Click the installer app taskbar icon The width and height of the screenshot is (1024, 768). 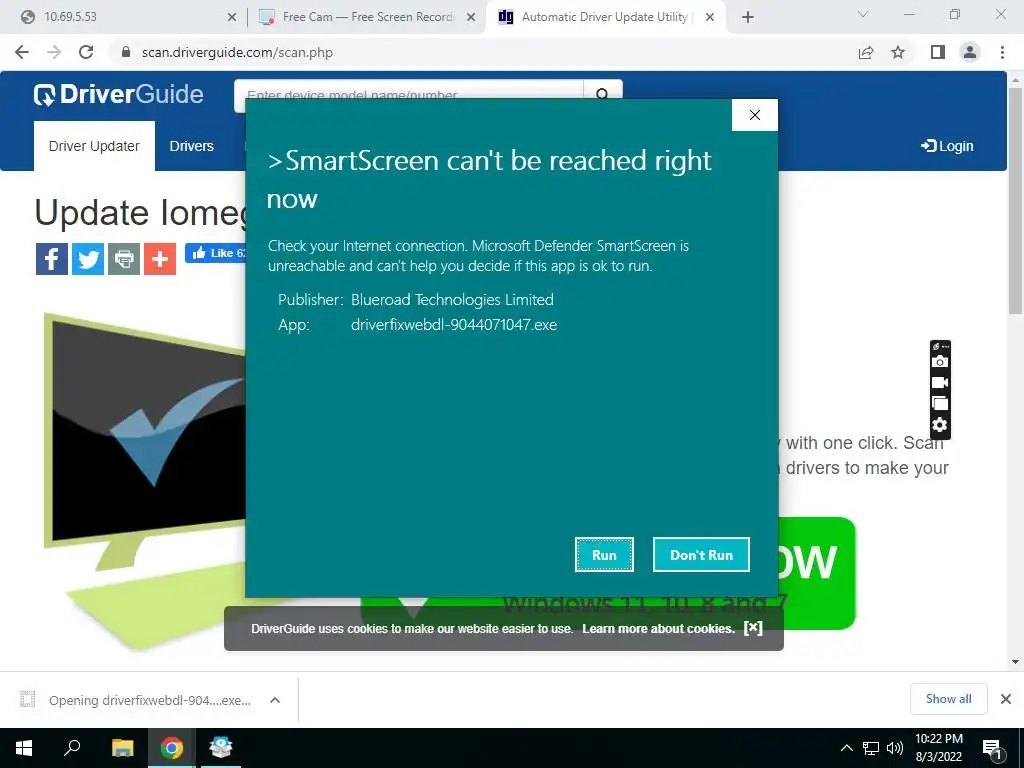[x=221, y=748]
